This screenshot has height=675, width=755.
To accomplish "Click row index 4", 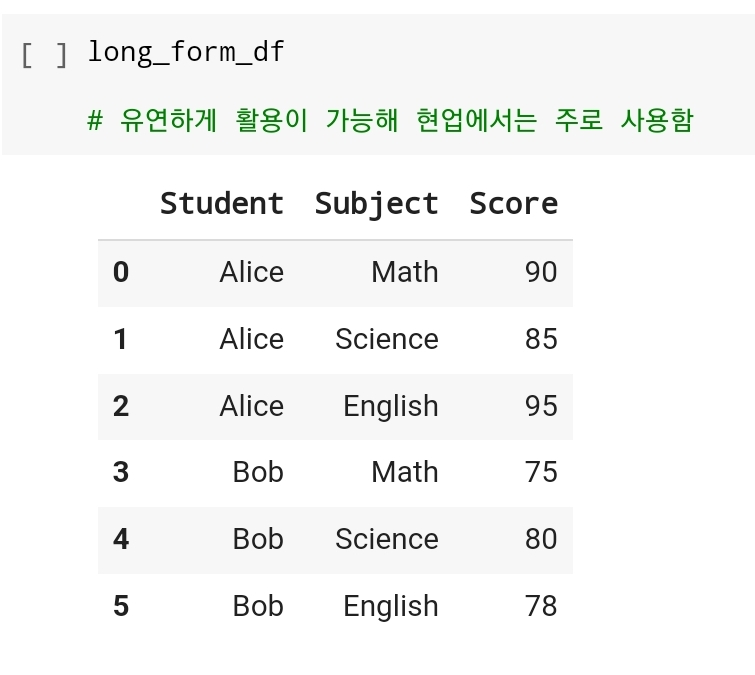I will (x=121, y=539).
